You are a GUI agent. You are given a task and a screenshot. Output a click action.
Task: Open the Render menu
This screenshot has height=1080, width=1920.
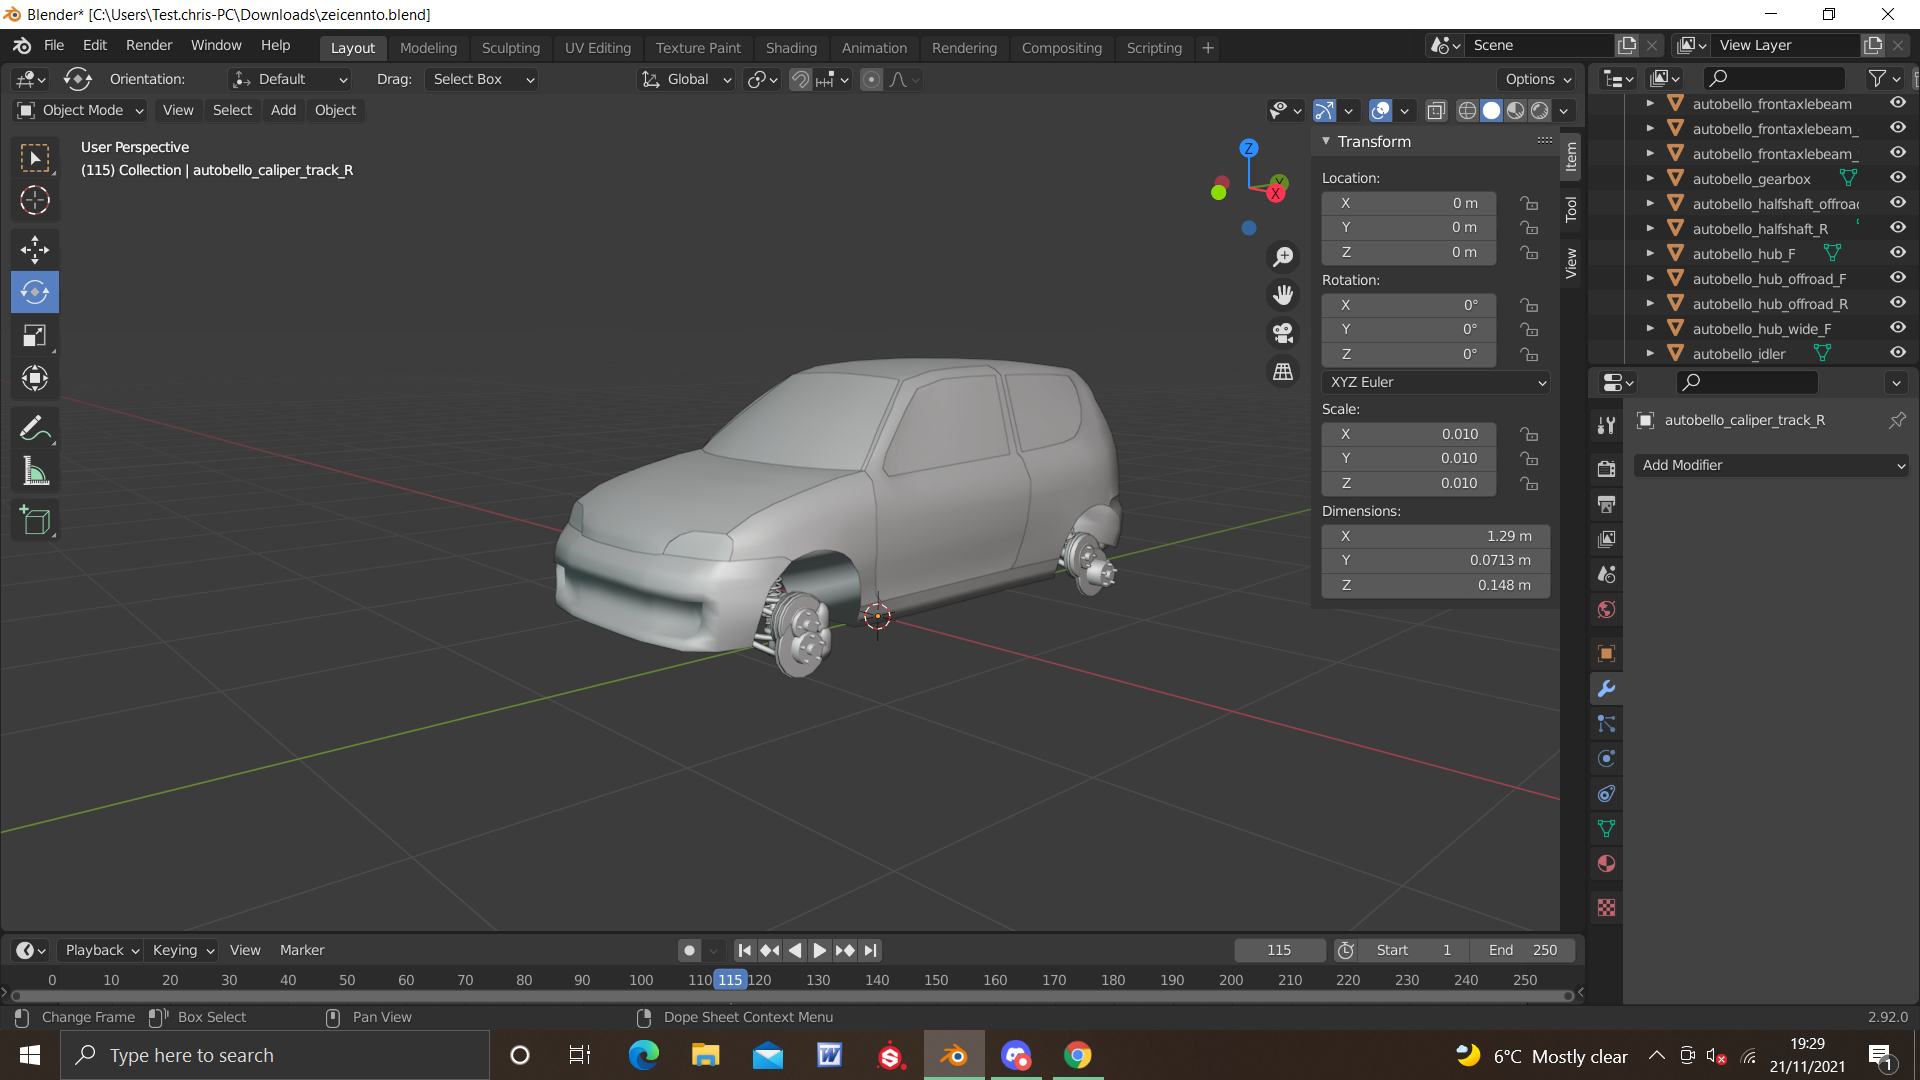coord(148,45)
